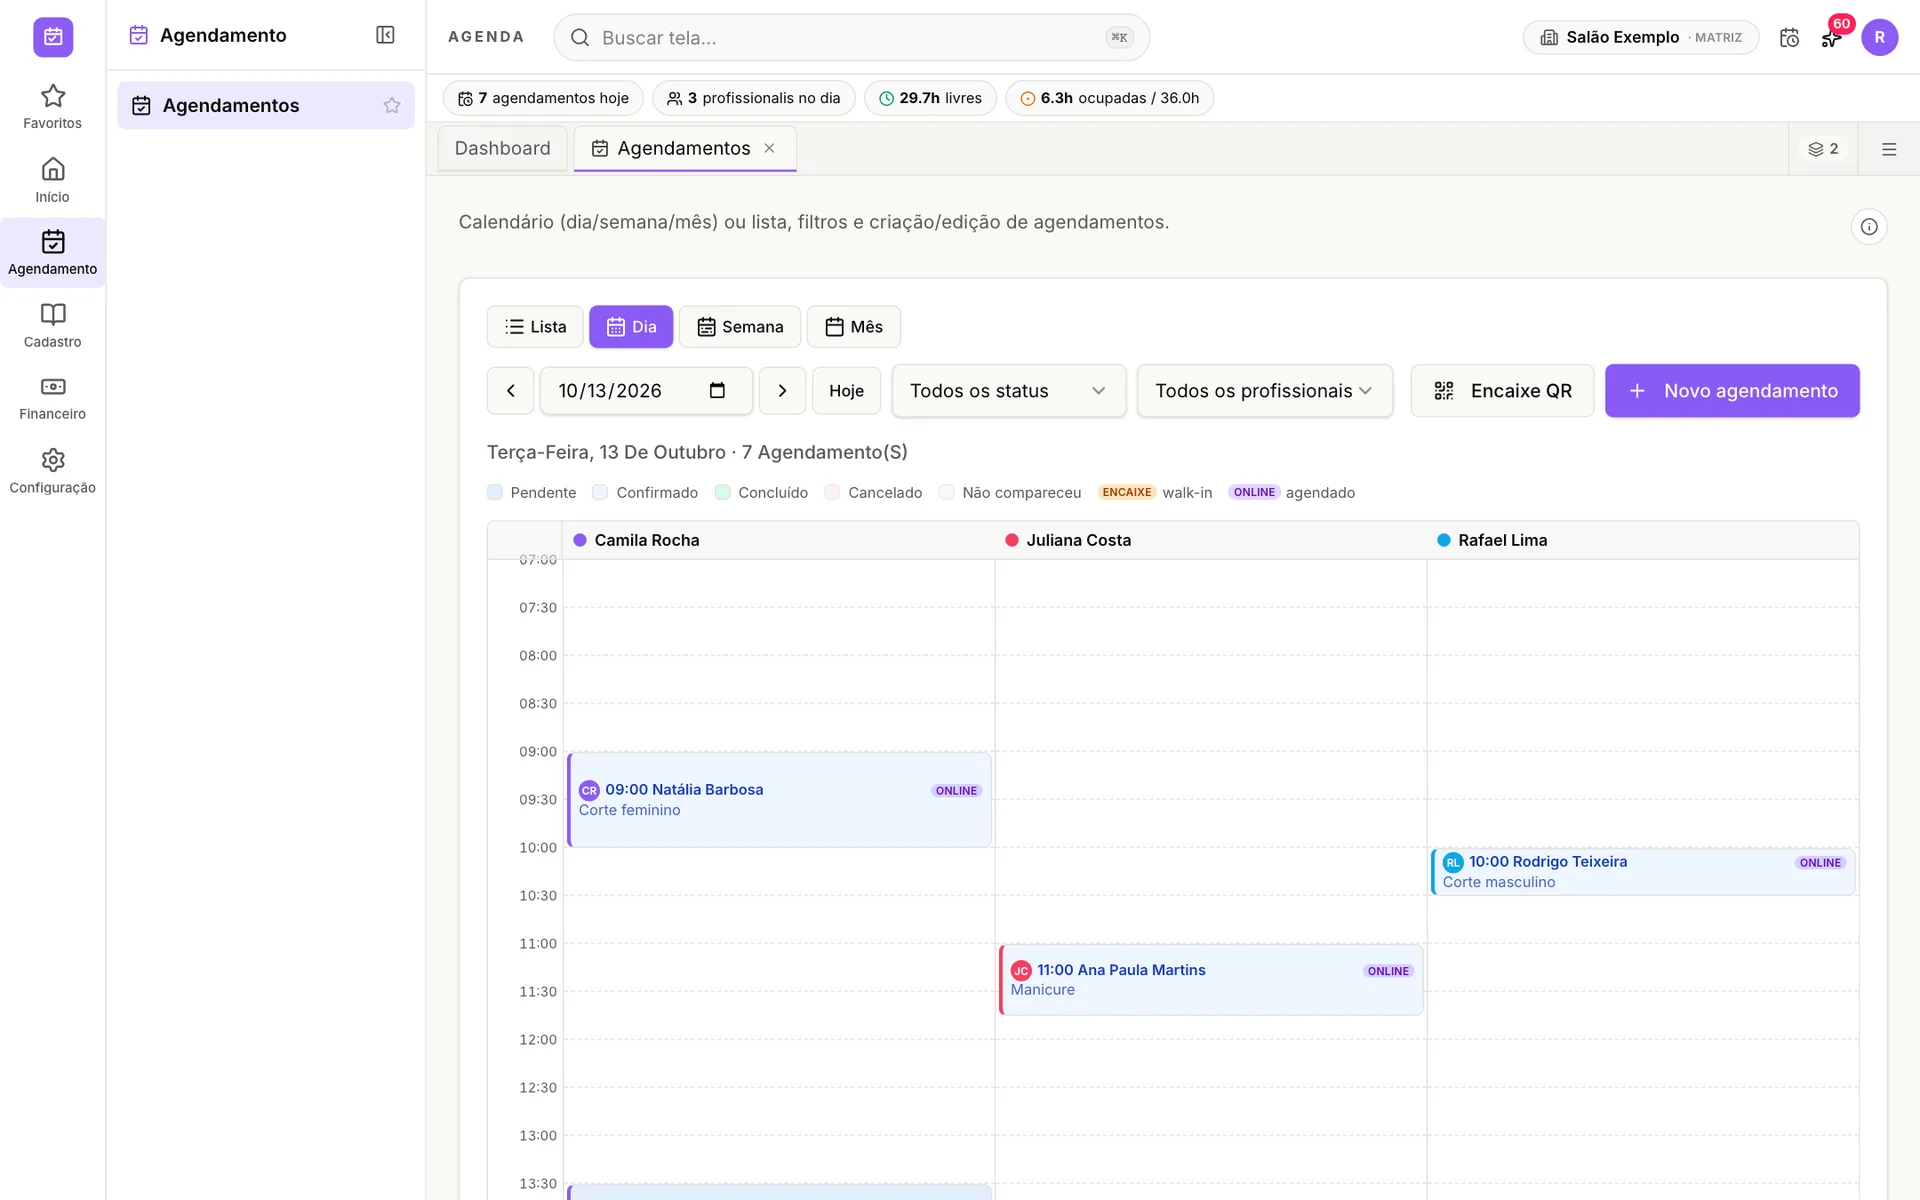This screenshot has width=1920, height=1200.
Task: Open the Todos os status dropdown
Action: pos(1008,391)
